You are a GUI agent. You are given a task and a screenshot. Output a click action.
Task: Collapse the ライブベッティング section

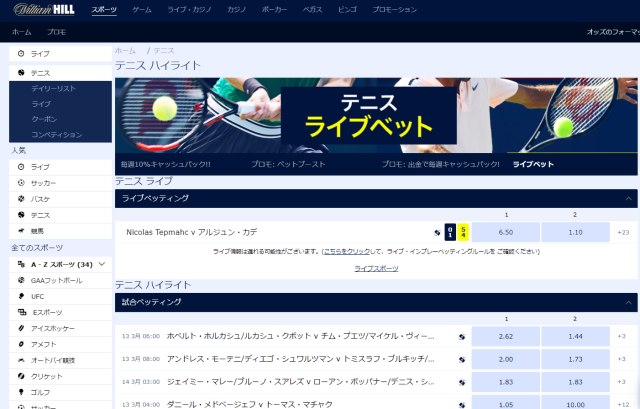(x=629, y=198)
